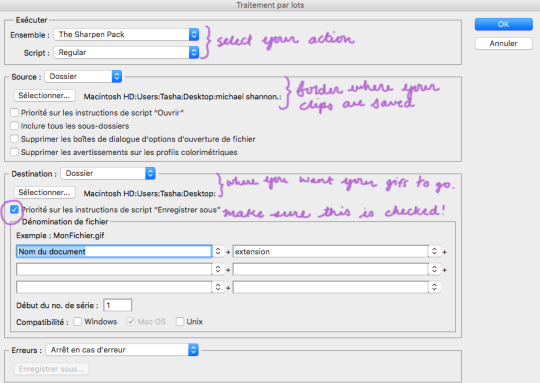
Task: Click the Nom du document naming field
Action: coord(114,251)
